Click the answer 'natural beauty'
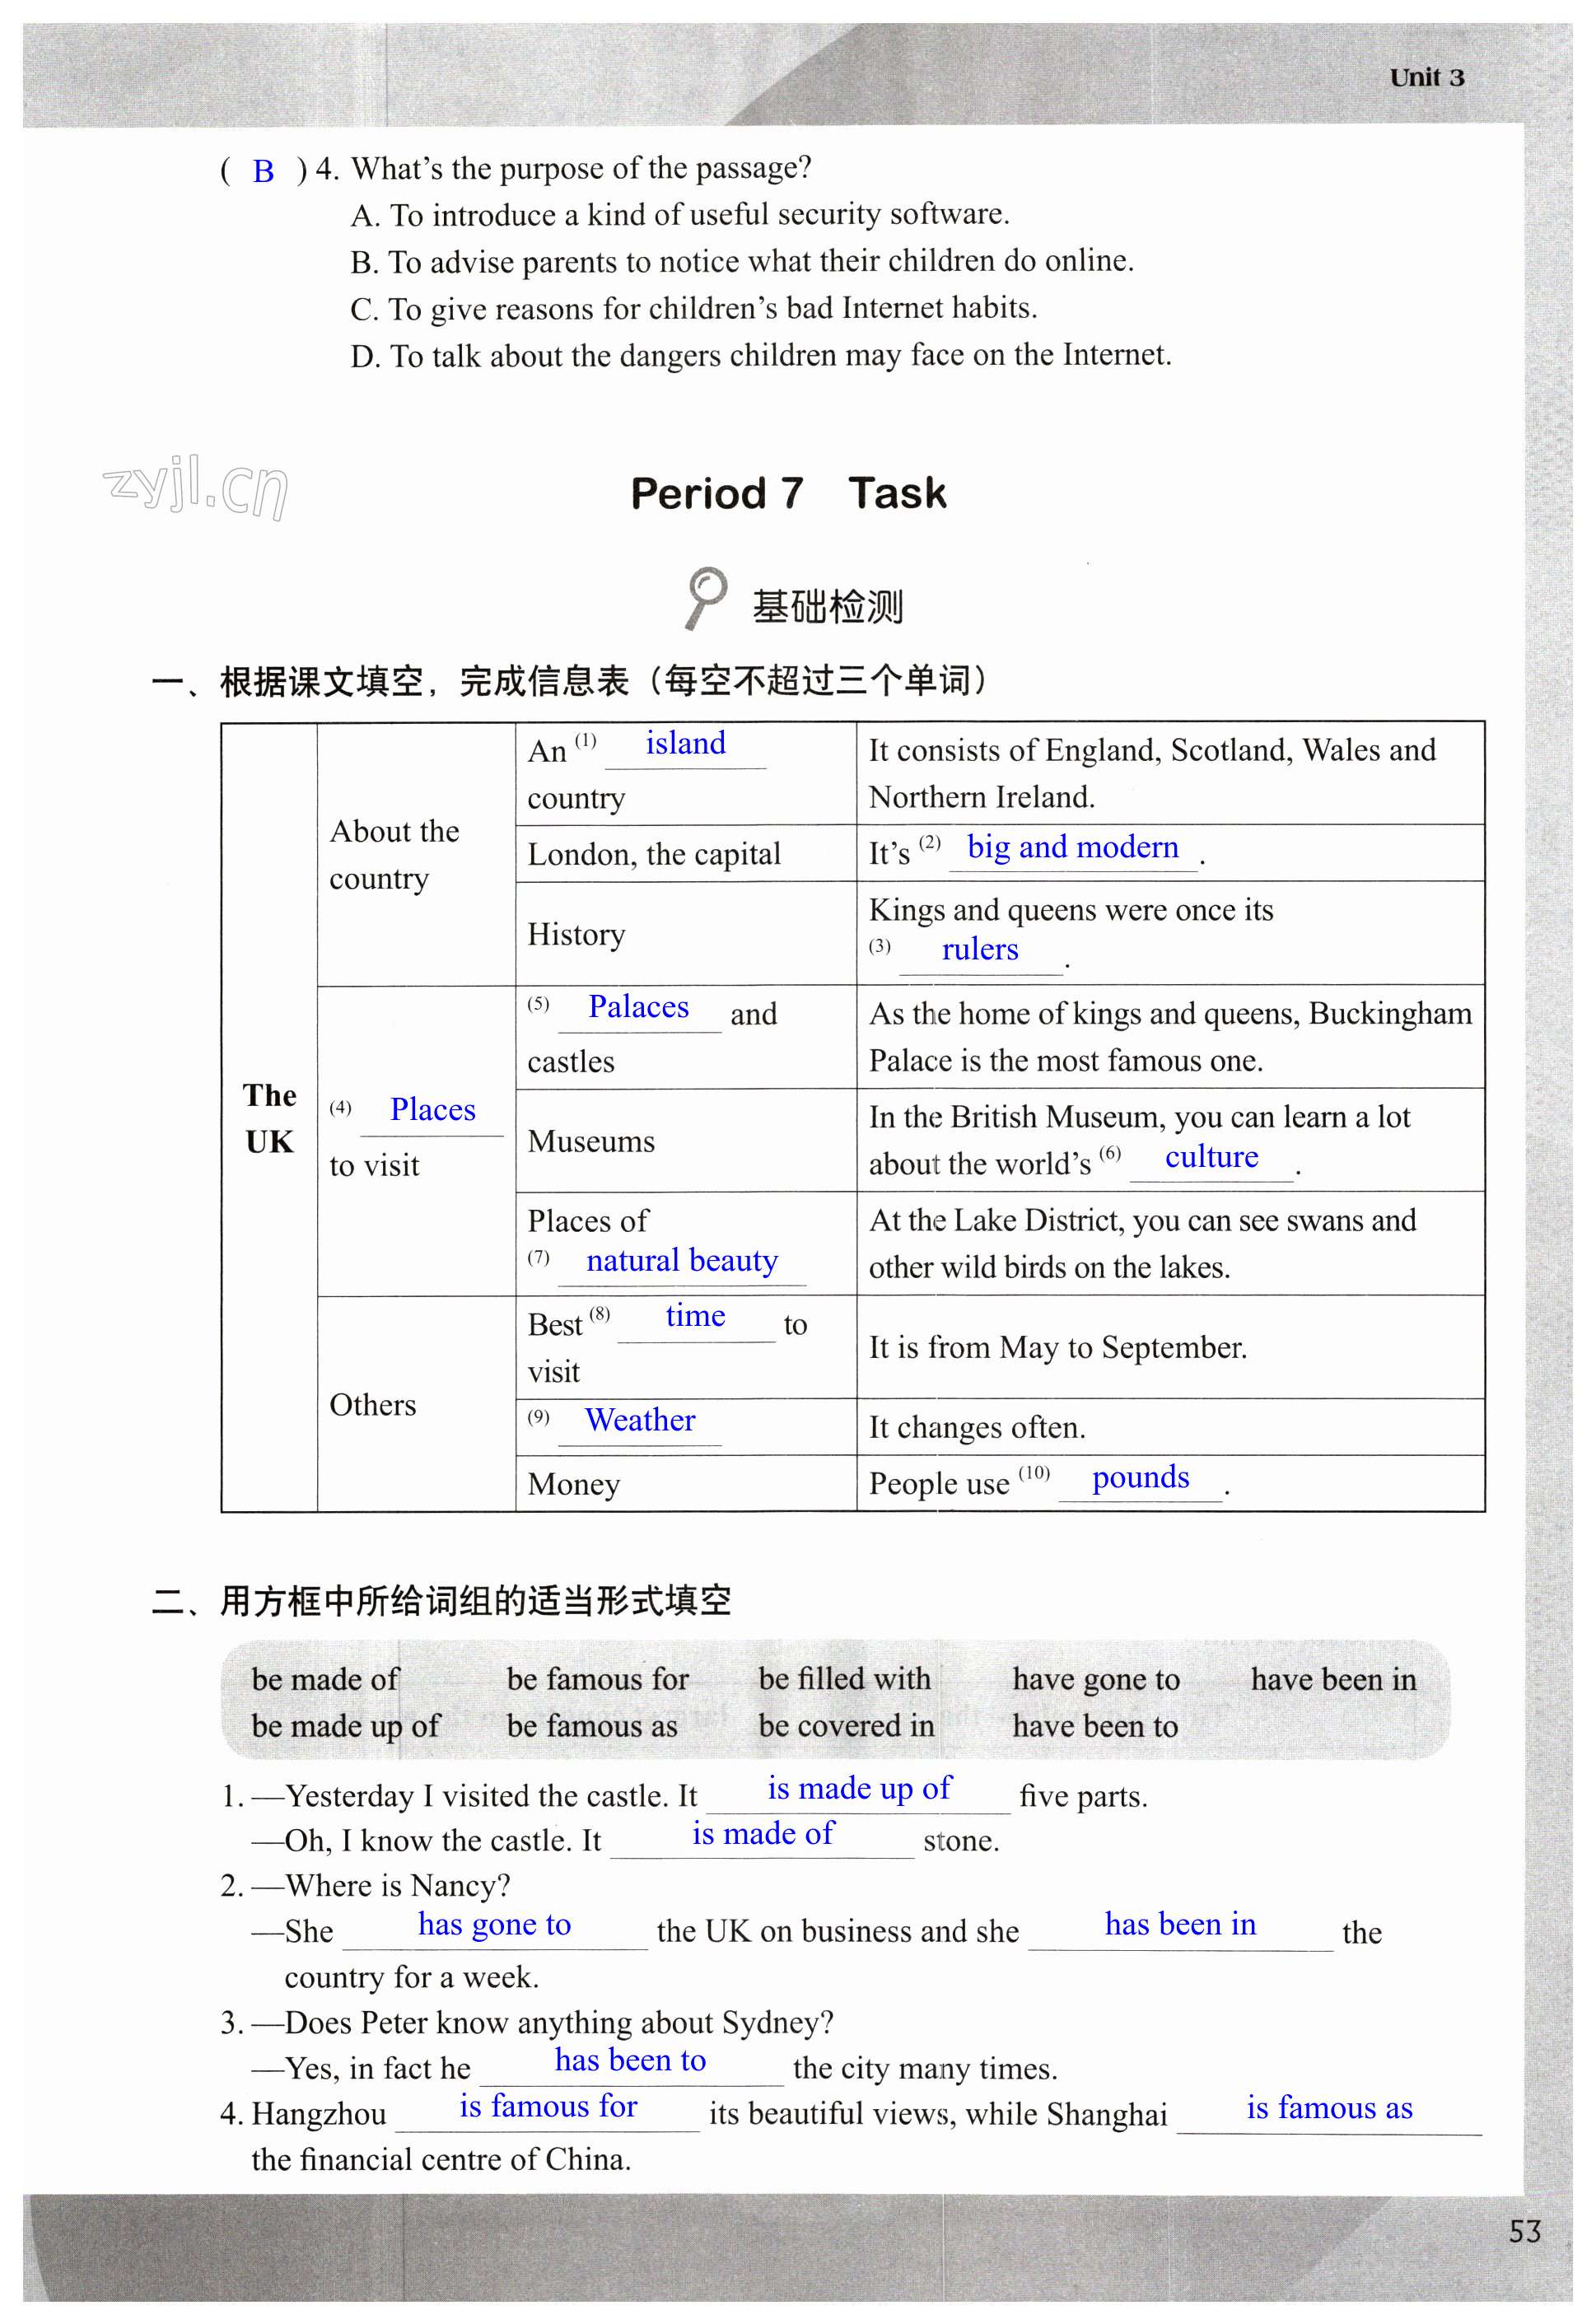 tap(682, 1261)
